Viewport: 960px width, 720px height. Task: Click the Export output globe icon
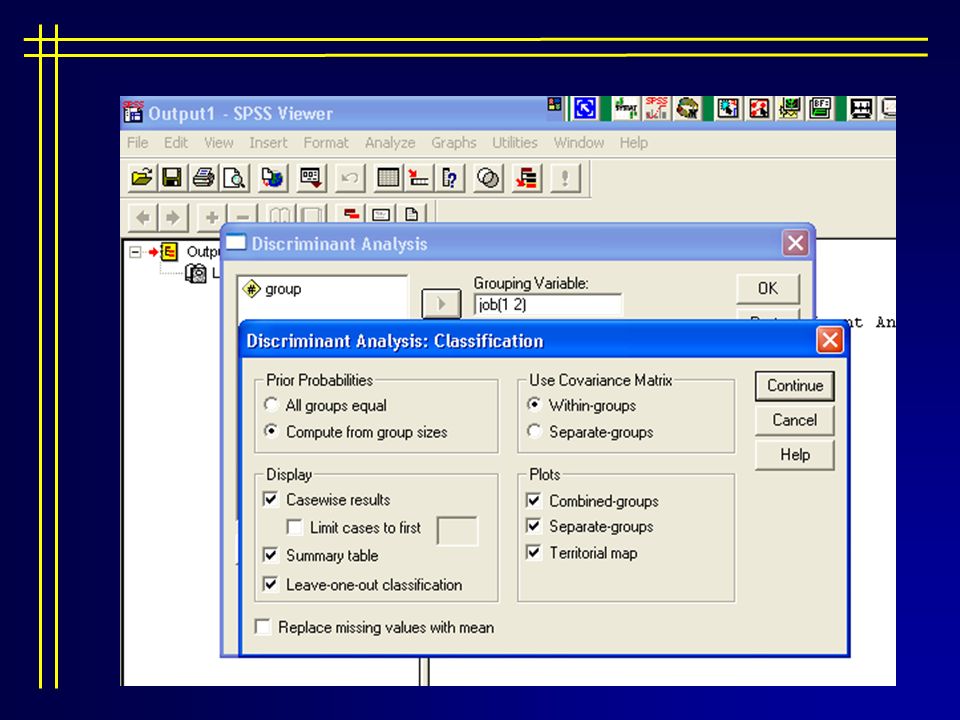coord(272,178)
